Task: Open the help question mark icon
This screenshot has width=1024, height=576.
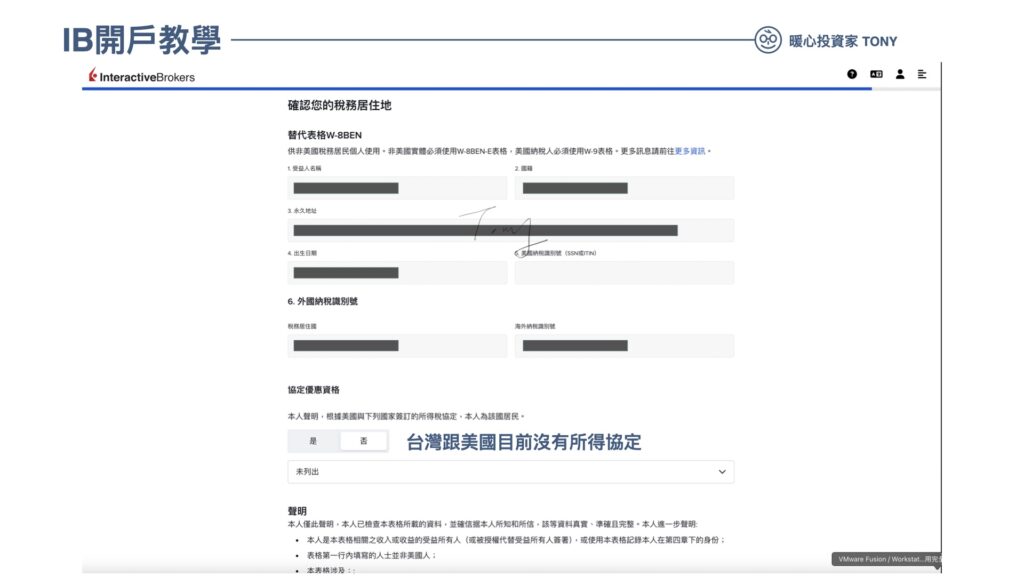Action: (852, 74)
